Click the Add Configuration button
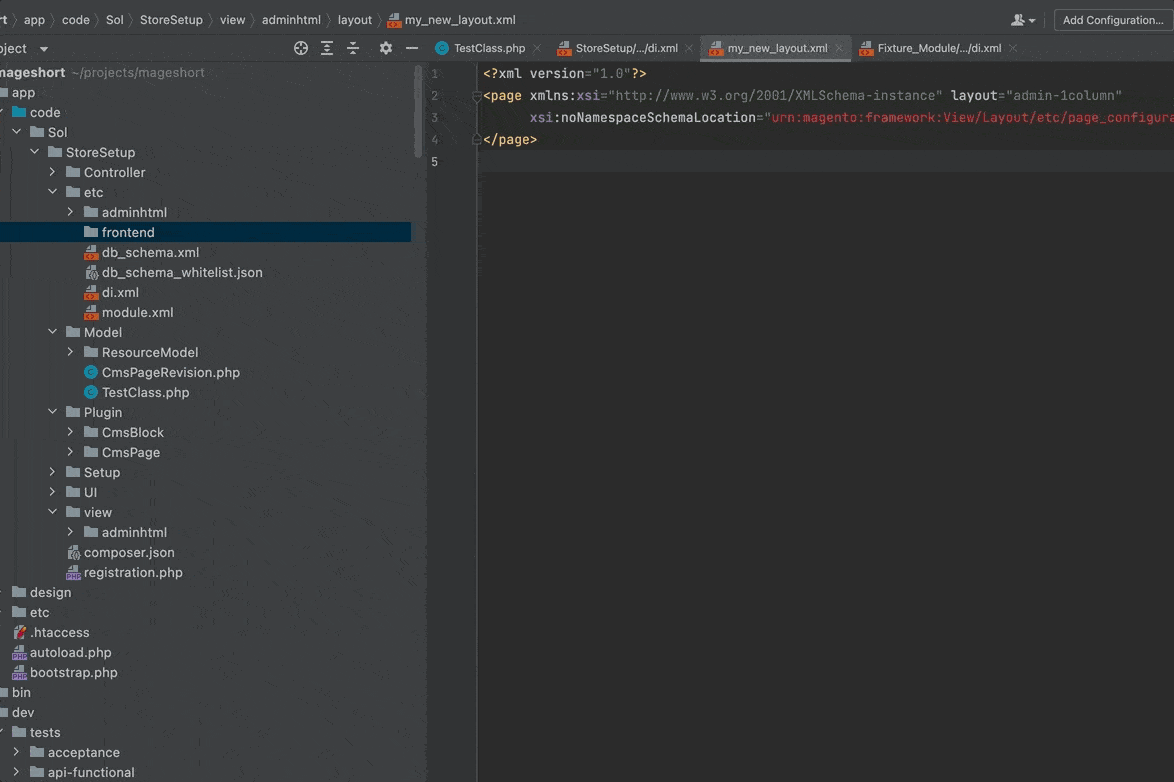1174x782 pixels. (1112, 20)
